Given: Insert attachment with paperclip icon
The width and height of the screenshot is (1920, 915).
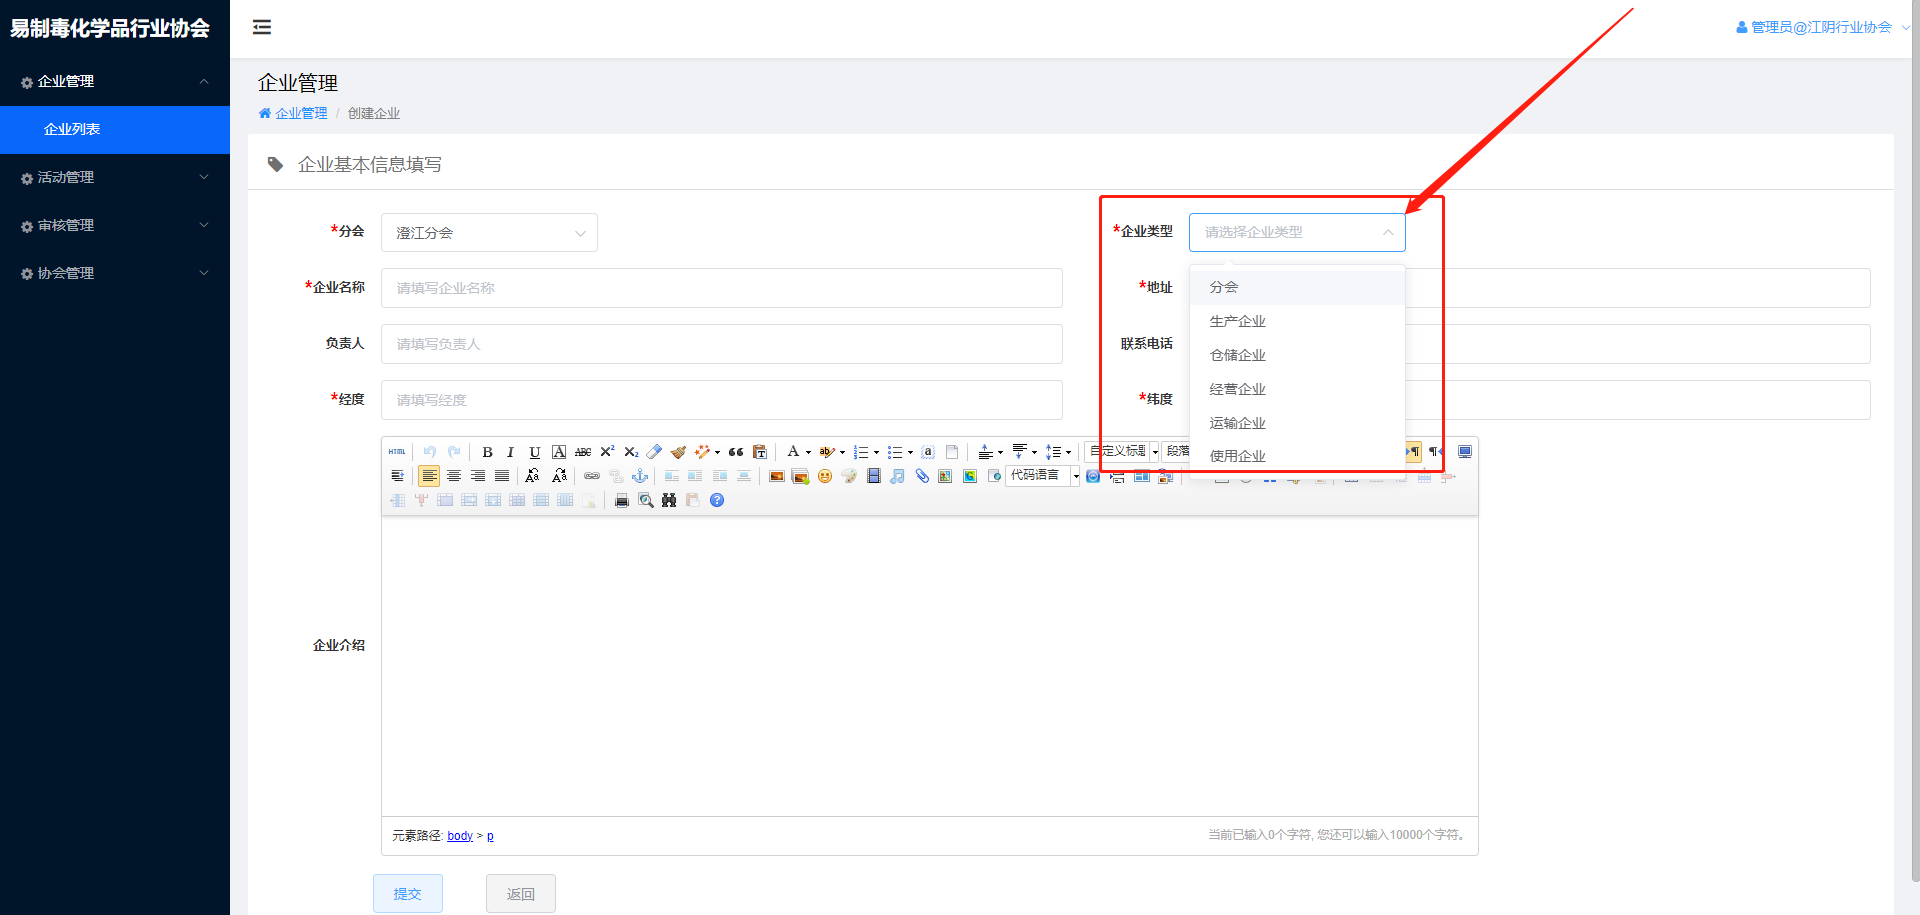Looking at the screenshot, I should pos(921,476).
